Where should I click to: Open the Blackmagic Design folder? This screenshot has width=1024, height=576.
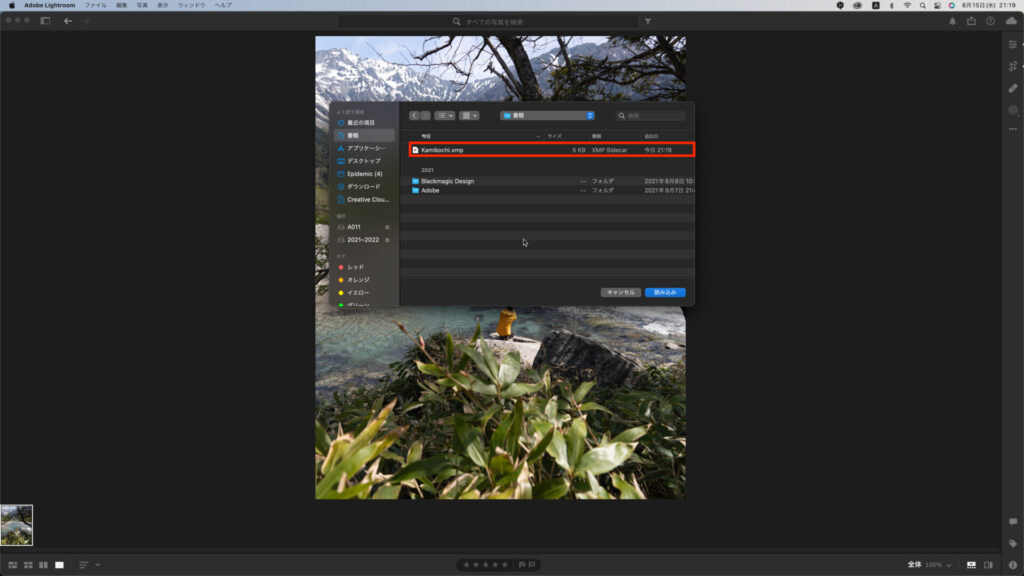pos(547,181)
